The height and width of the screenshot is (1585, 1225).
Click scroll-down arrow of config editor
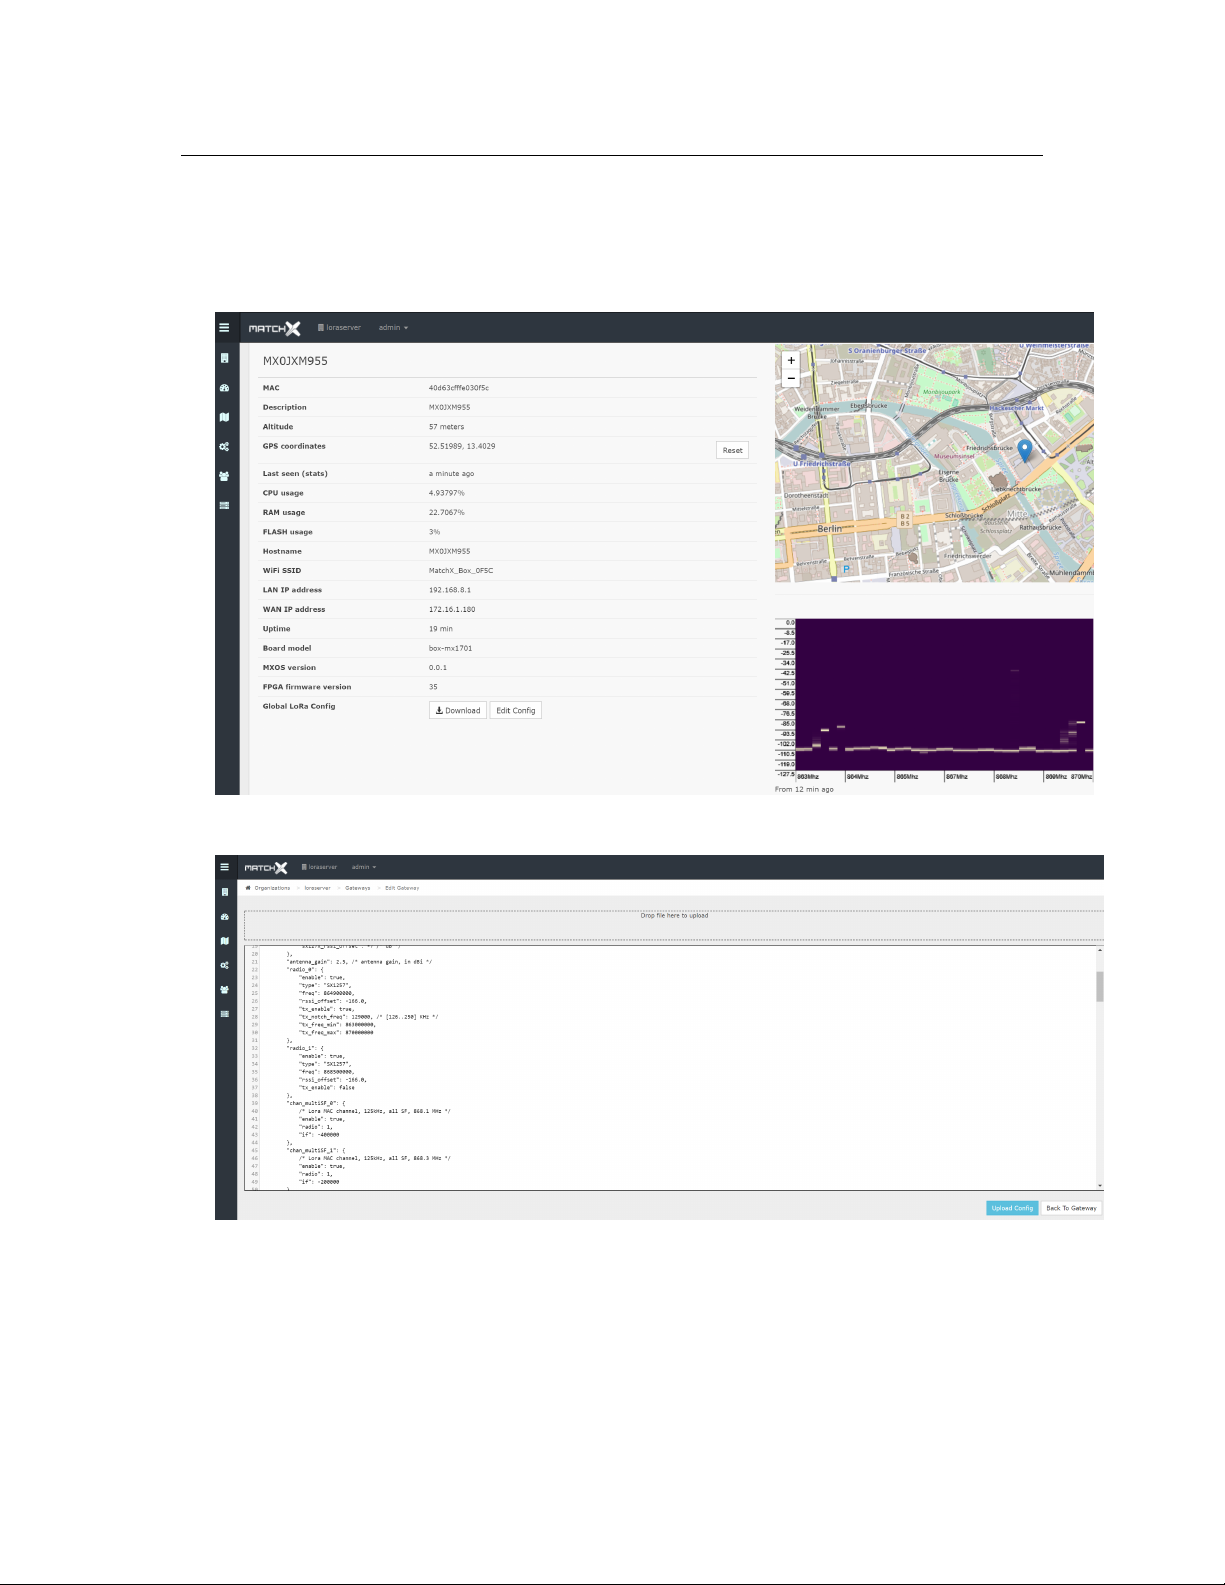(x=1100, y=1186)
